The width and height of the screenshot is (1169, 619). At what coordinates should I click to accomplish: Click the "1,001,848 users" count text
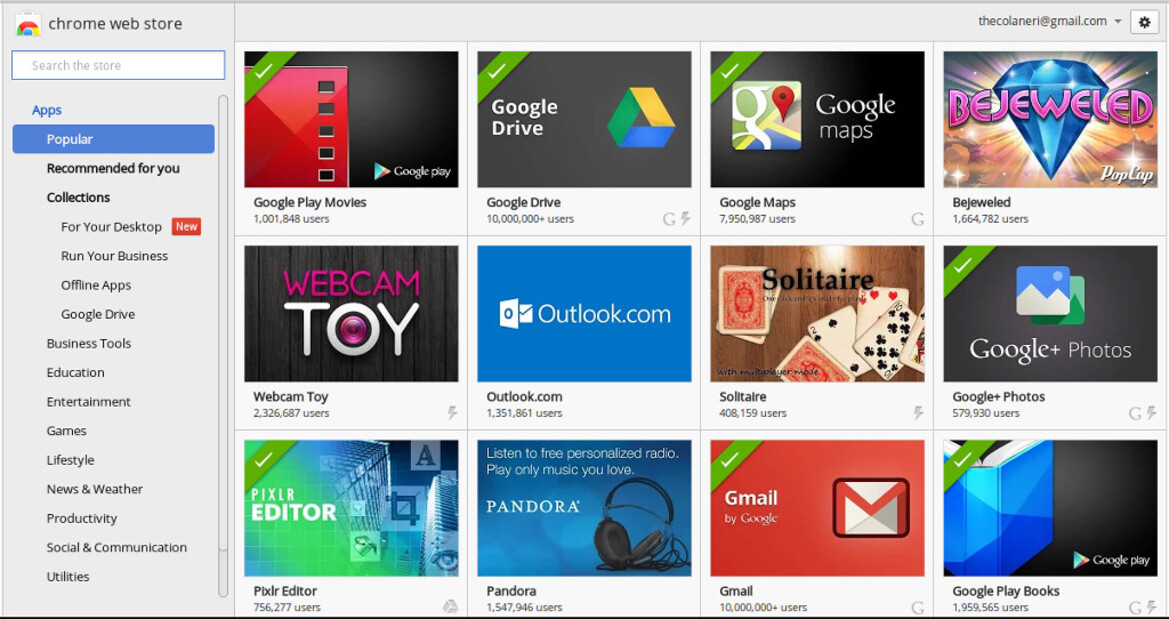pos(291,219)
